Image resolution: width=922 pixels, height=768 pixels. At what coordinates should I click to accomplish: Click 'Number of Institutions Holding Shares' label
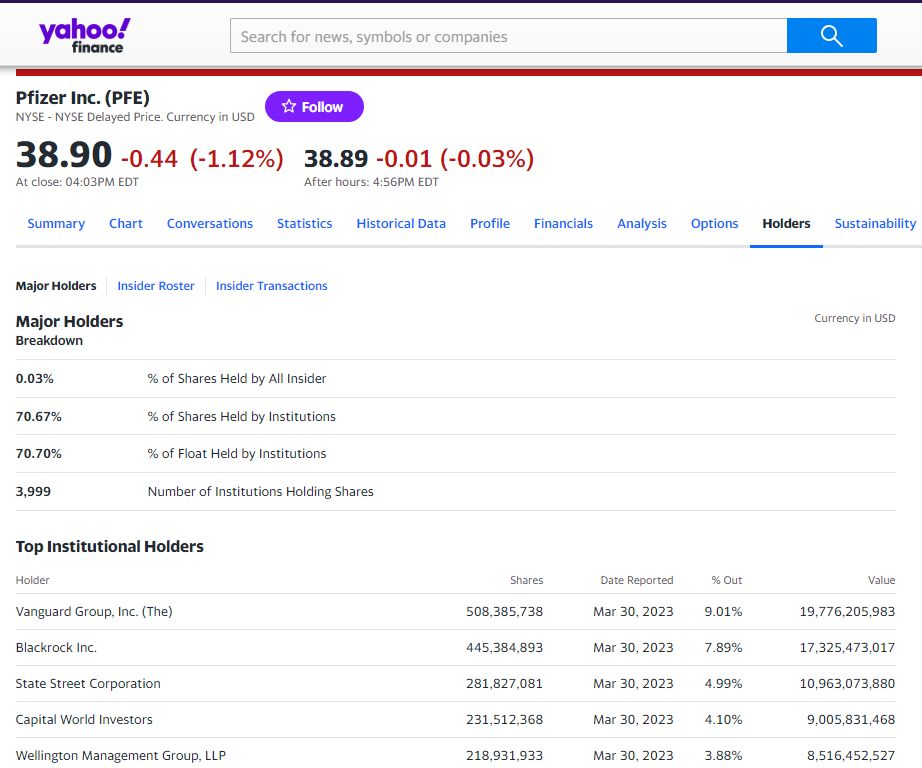tap(260, 492)
